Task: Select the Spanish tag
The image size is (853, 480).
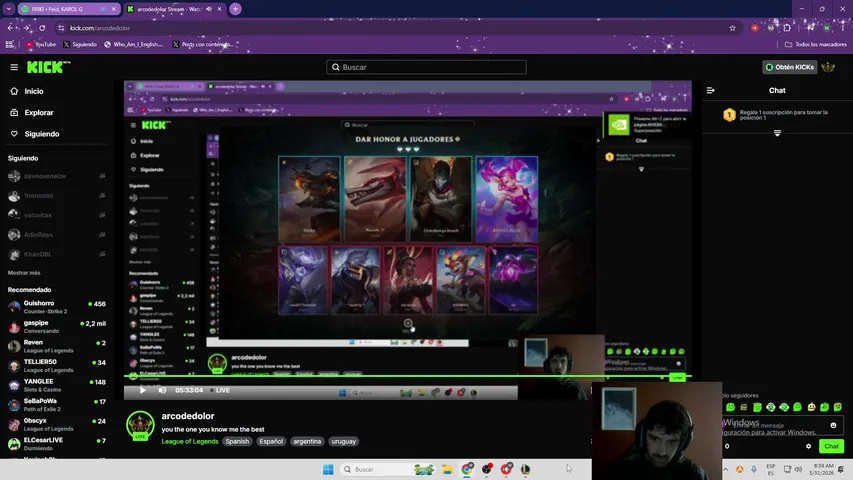Action: tap(237, 441)
